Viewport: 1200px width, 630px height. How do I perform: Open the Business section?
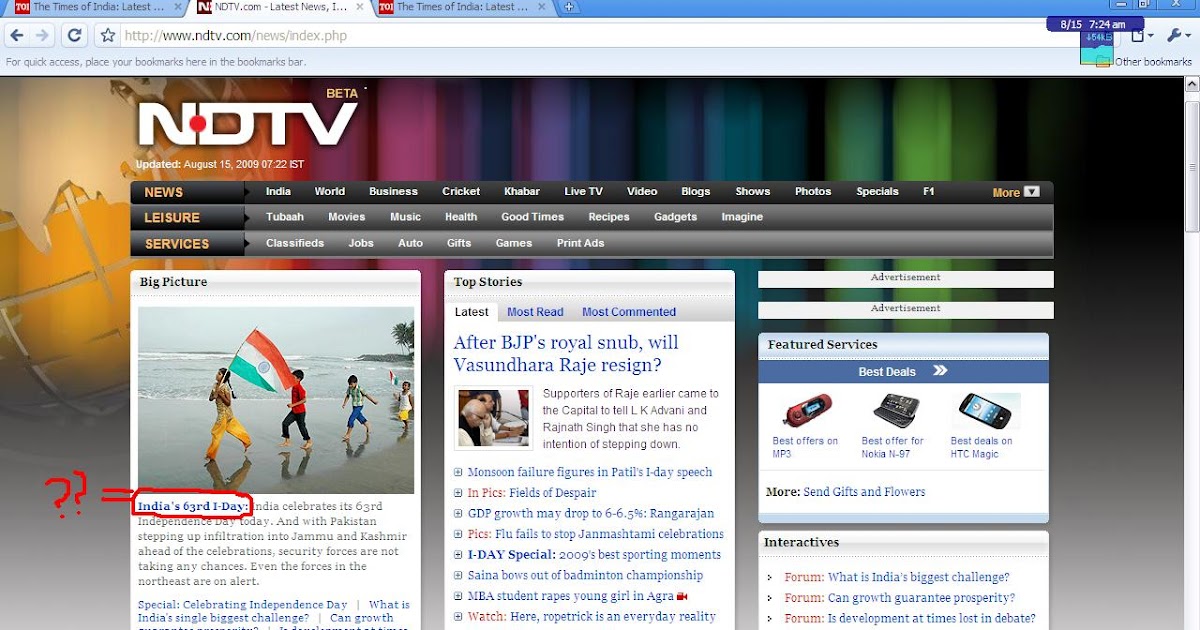click(393, 192)
